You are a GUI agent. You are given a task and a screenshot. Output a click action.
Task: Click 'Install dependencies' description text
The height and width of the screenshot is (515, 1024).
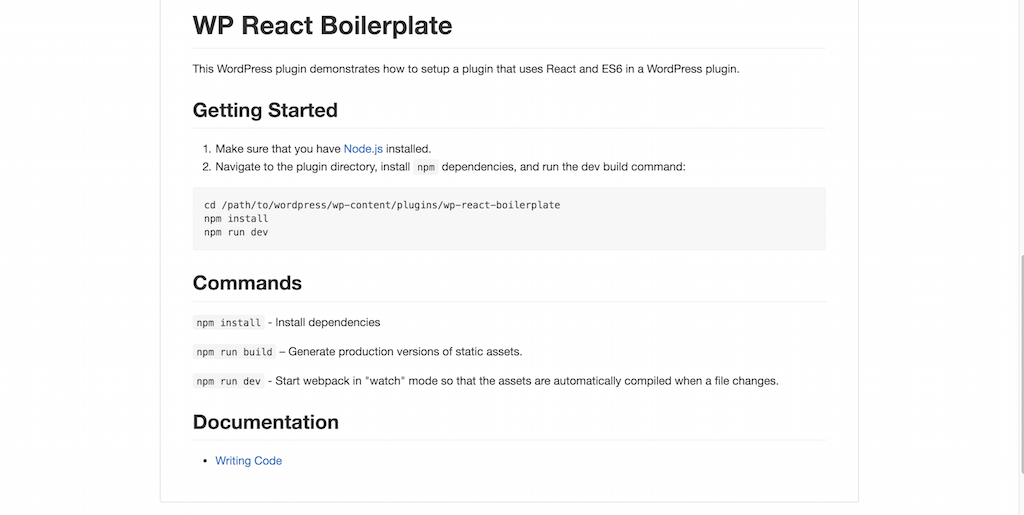[x=327, y=322]
